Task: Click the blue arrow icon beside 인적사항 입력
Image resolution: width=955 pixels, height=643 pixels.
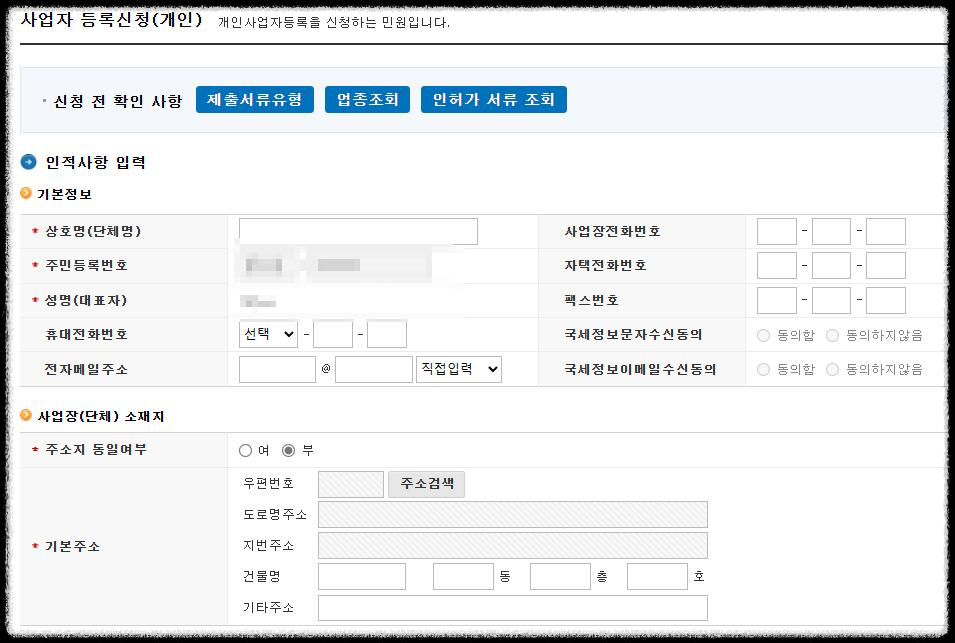Action: pos(29,162)
